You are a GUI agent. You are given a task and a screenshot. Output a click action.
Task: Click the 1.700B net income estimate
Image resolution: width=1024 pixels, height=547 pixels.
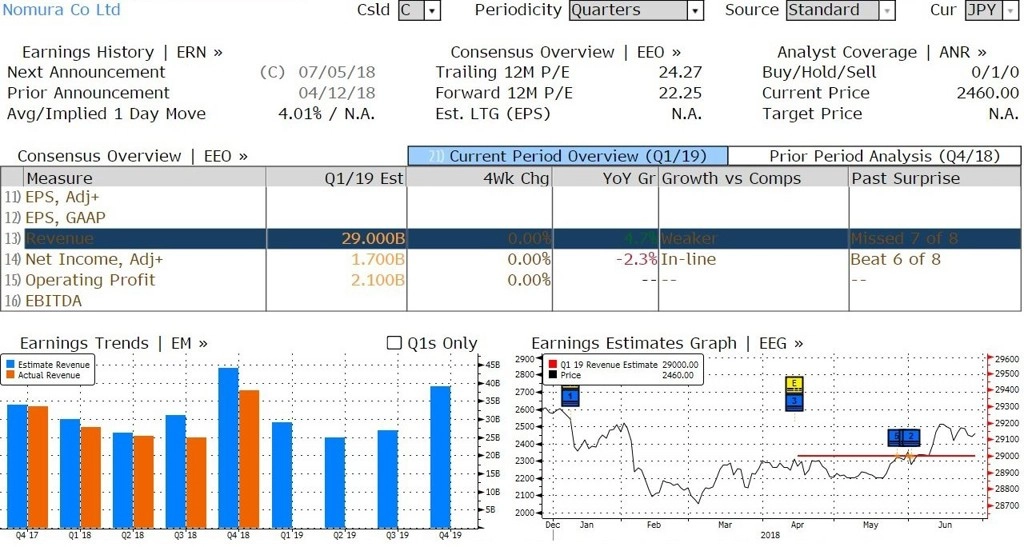(x=377, y=259)
